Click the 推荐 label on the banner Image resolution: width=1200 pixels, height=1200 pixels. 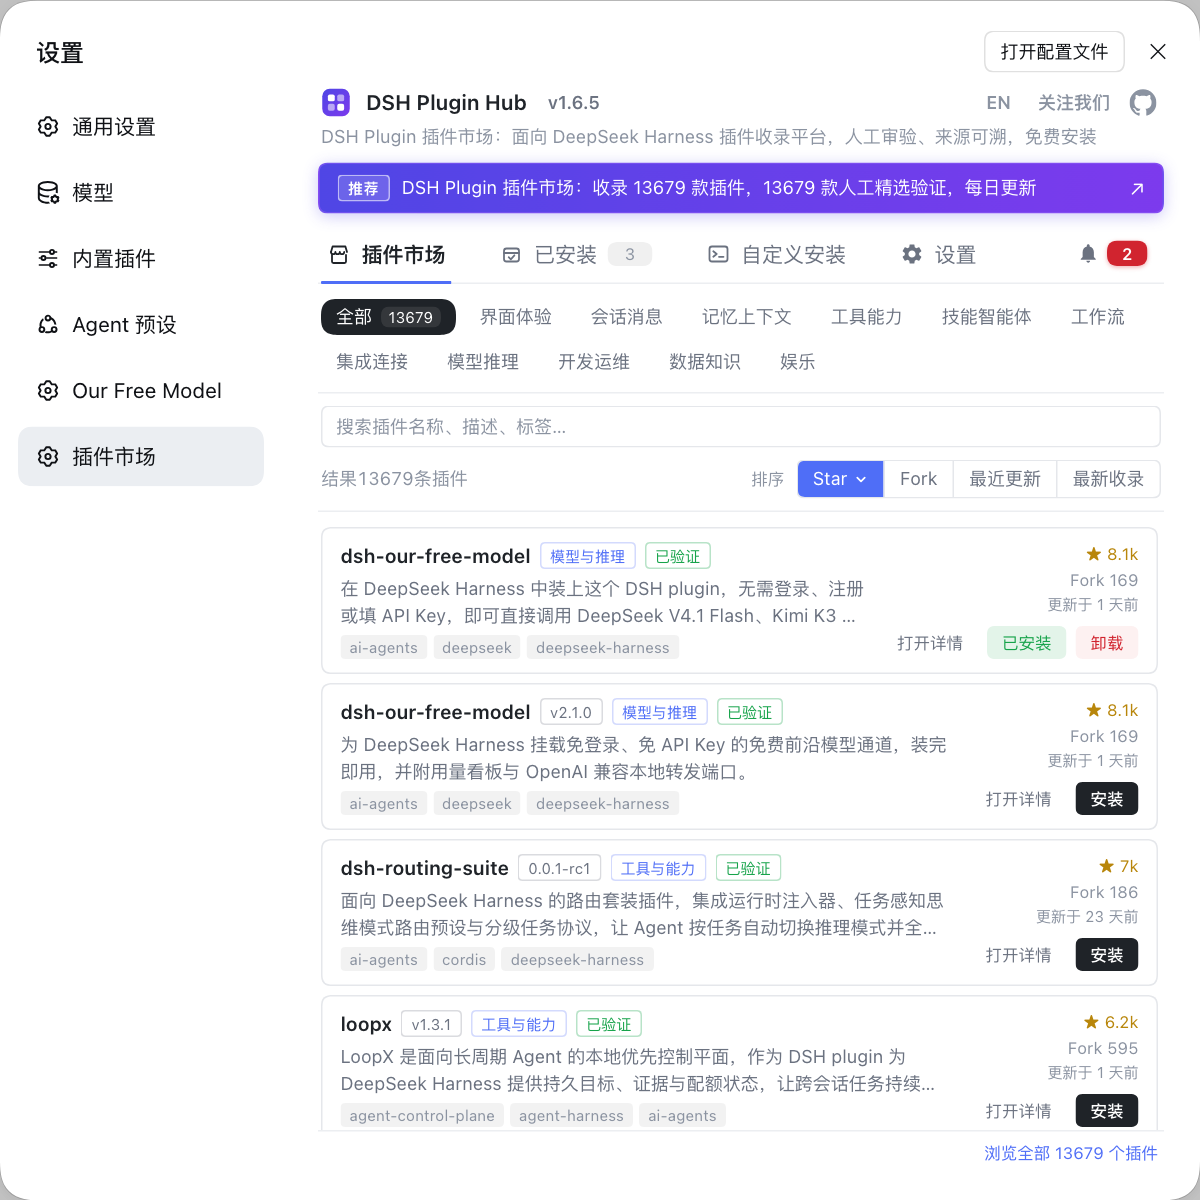pyautogui.click(x=363, y=188)
